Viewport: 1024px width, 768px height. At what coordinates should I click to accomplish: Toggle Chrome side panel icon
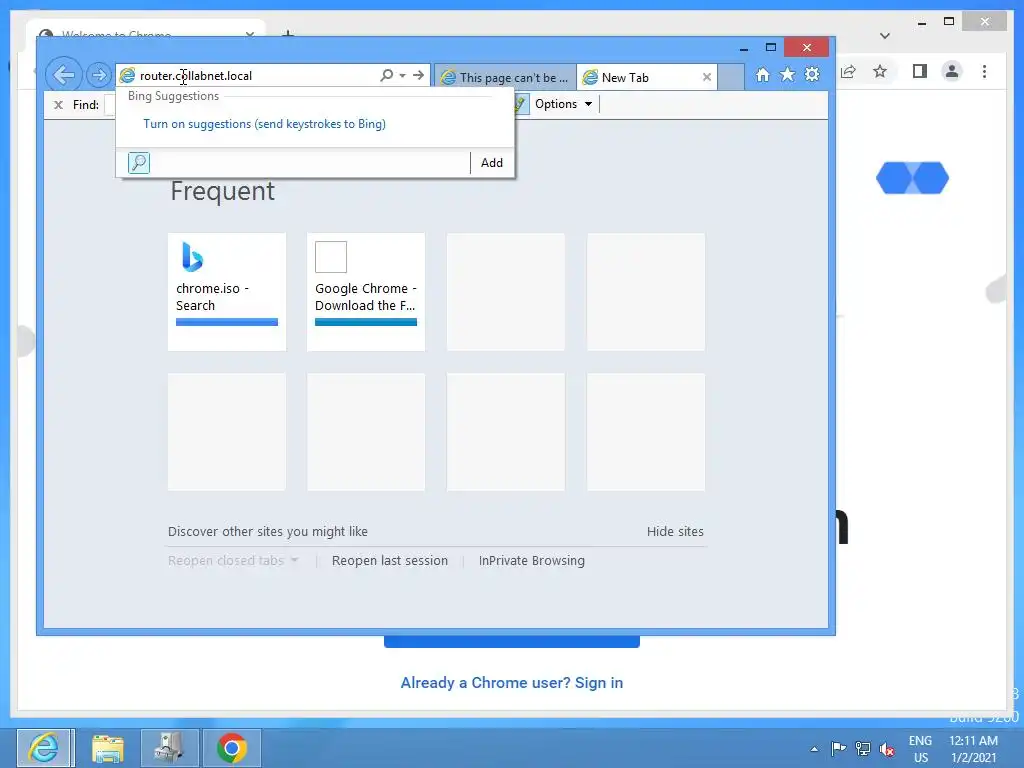coord(920,71)
